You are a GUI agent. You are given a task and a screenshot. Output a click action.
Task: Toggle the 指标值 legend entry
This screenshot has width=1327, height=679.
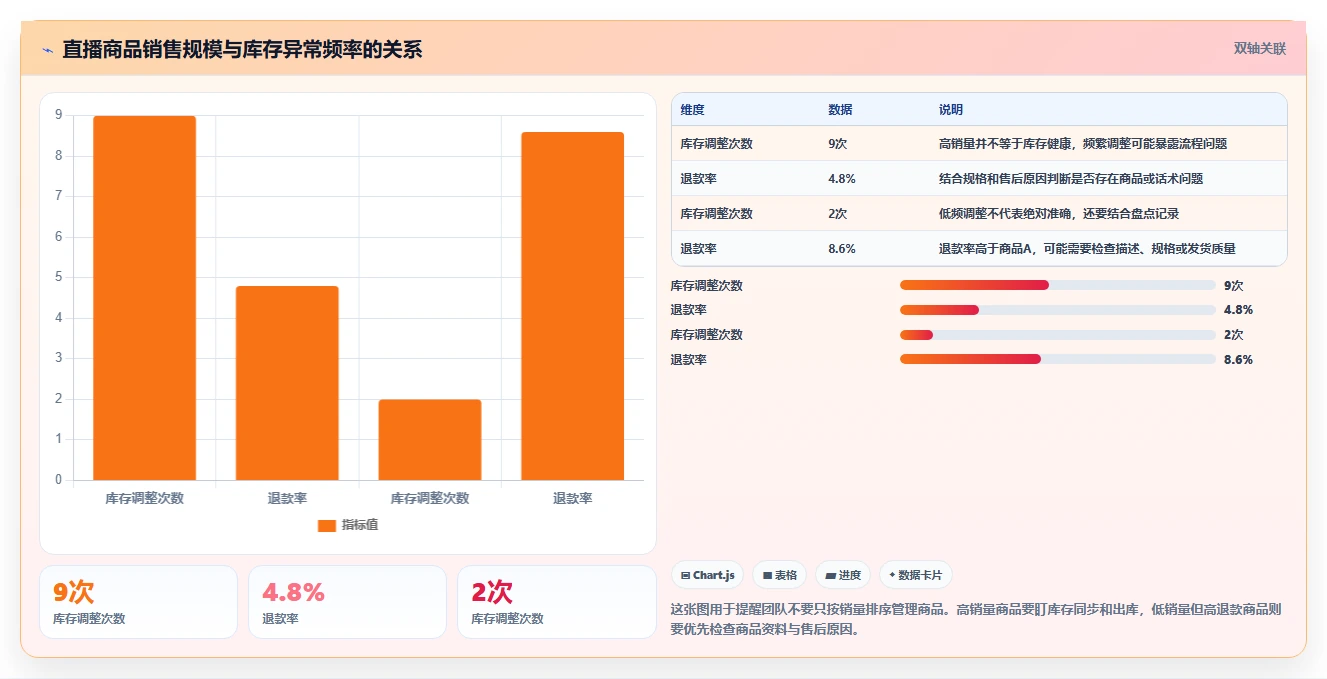(347, 525)
